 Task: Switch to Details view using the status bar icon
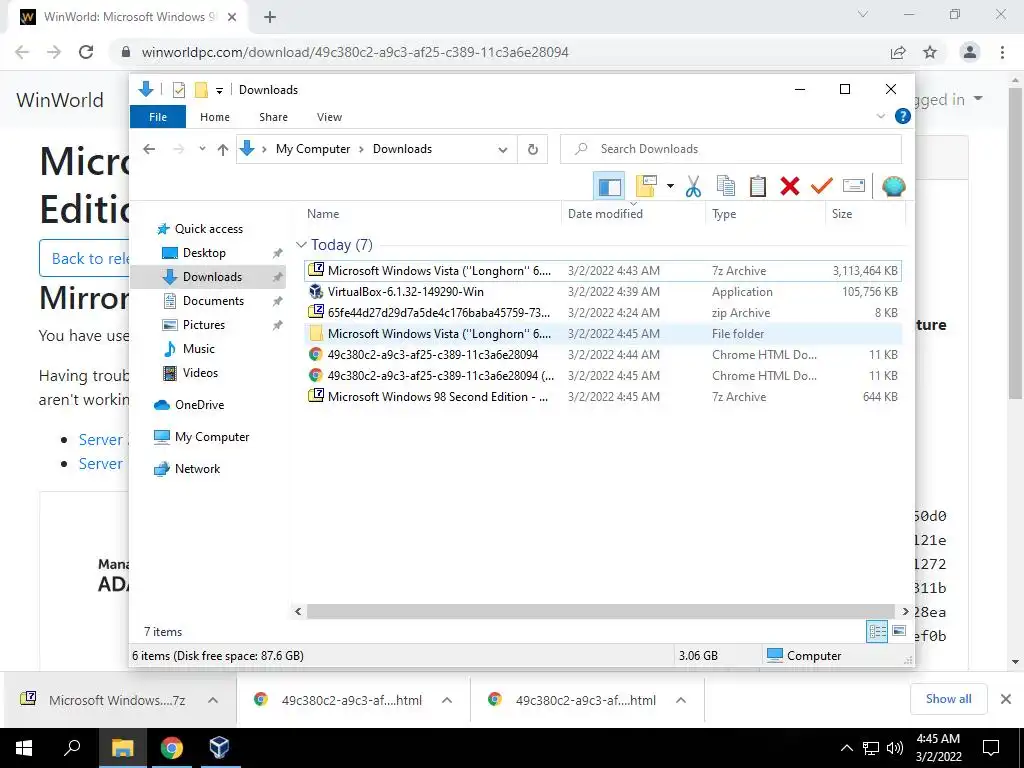click(x=877, y=632)
